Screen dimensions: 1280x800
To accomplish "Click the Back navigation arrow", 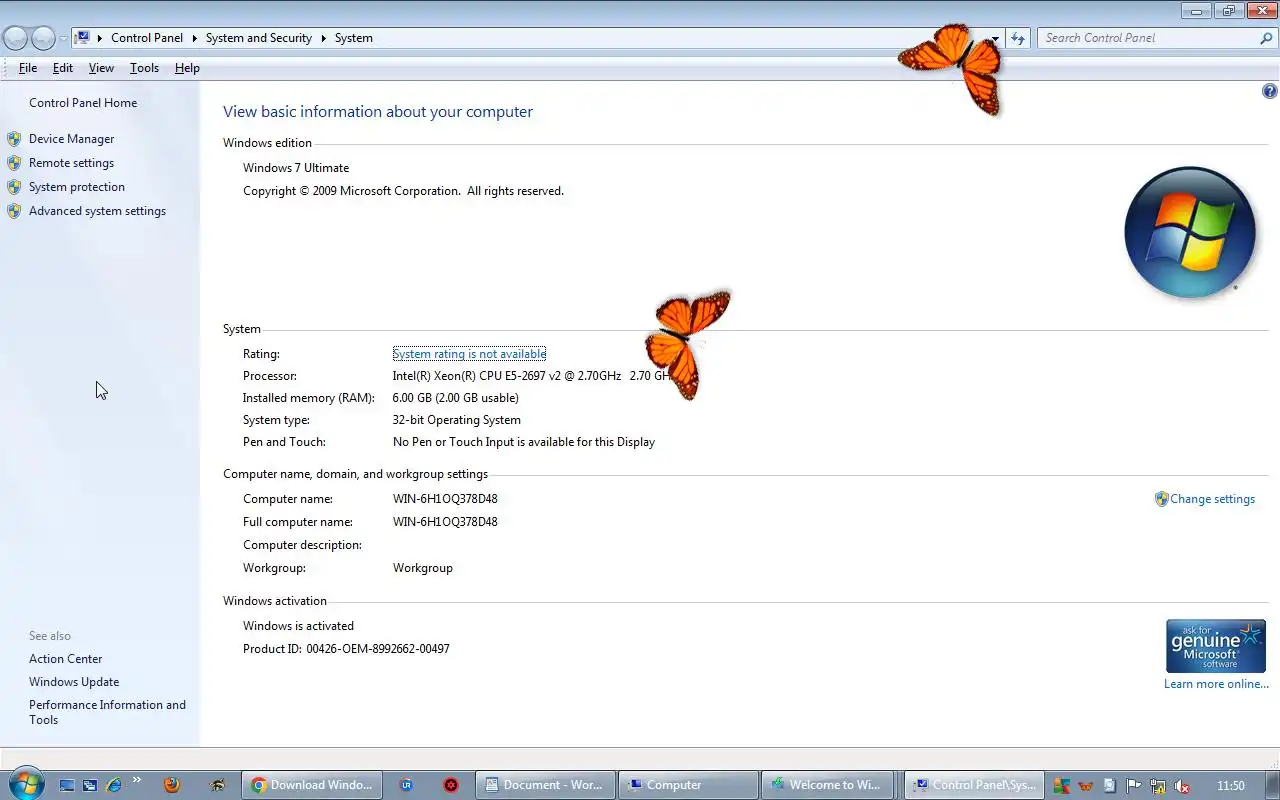I will [15, 38].
